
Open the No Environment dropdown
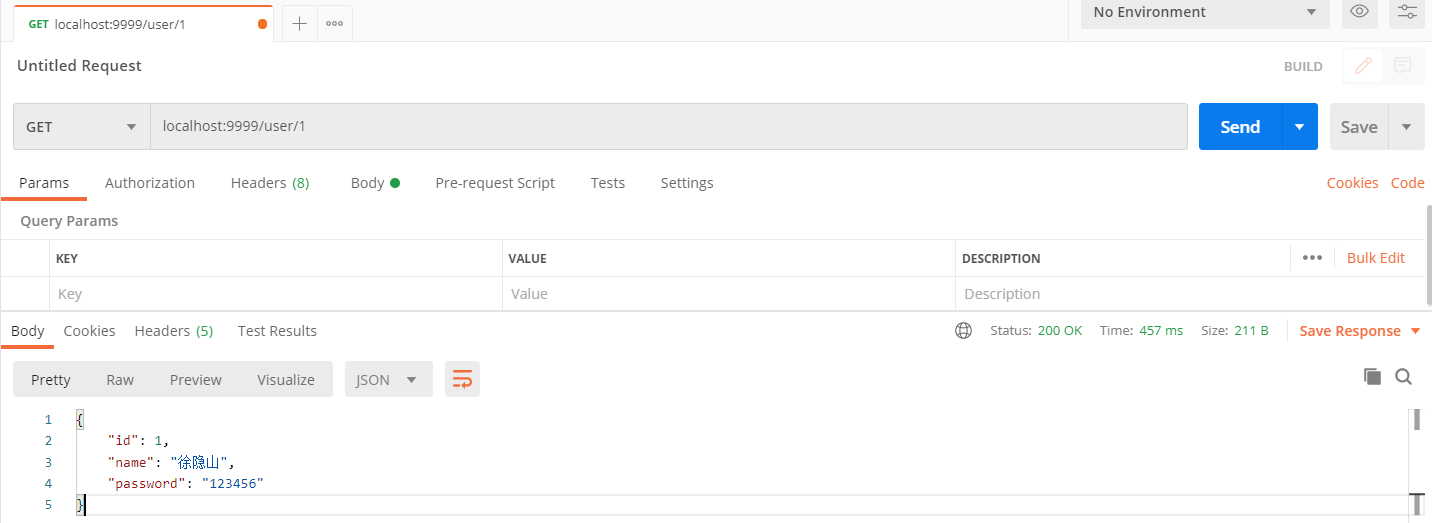(x=1204, y=12)
